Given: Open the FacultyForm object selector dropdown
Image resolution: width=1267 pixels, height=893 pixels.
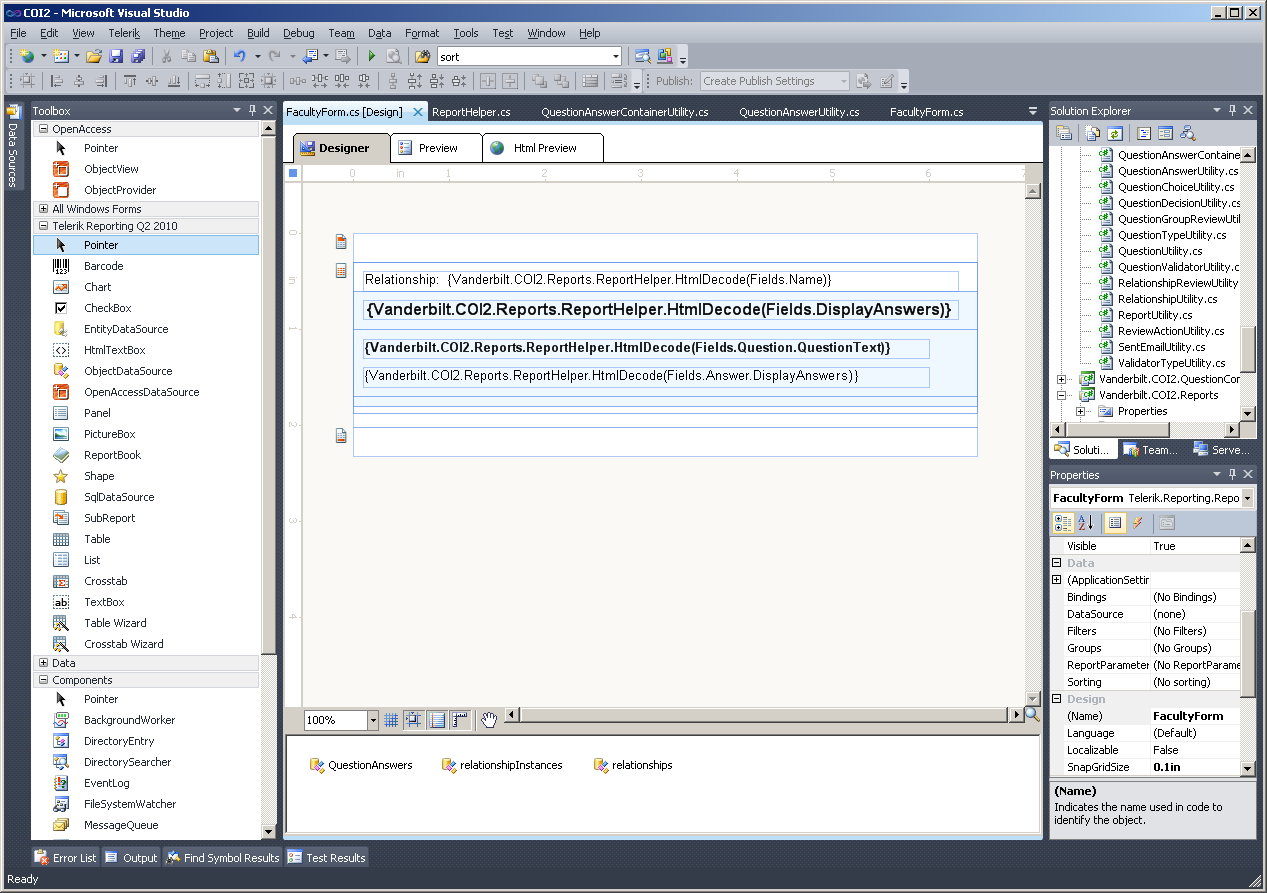Looking at the screenshot, I should [1247, 498].
